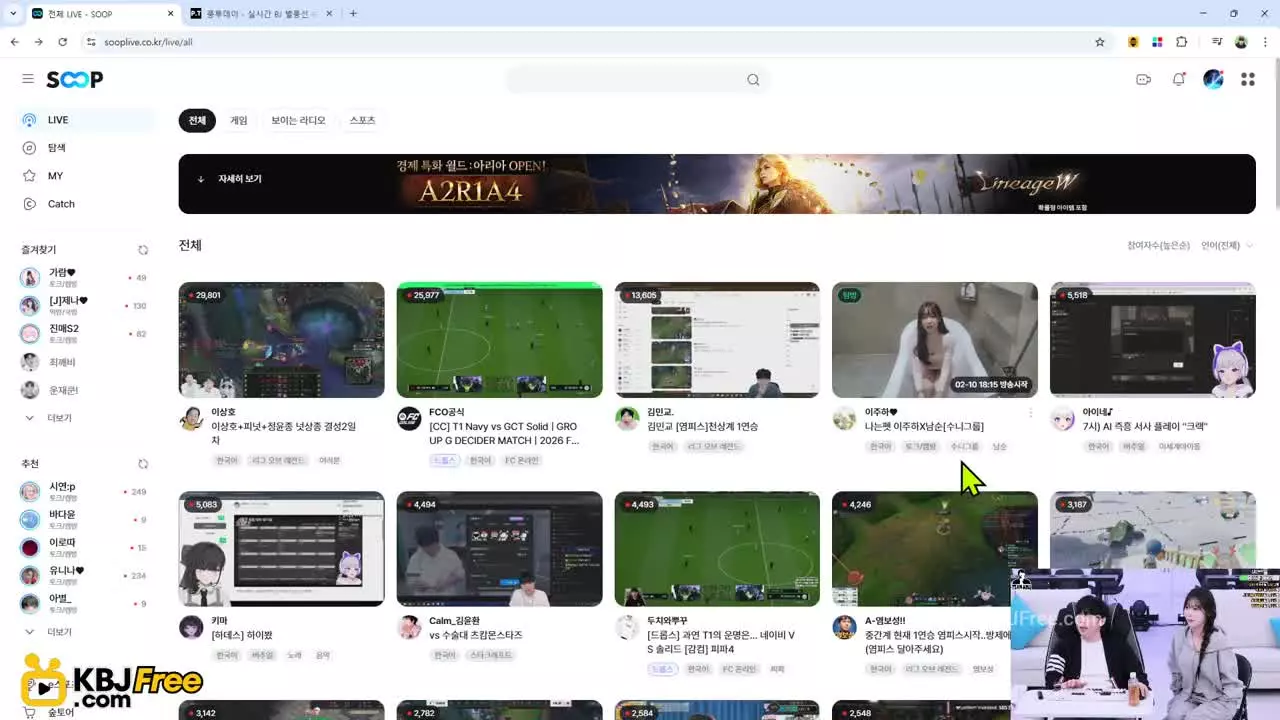The image size is (1280, 720).
Task: Click the yellow extension icon in toolbar
Action: [x=1133, y=42]
